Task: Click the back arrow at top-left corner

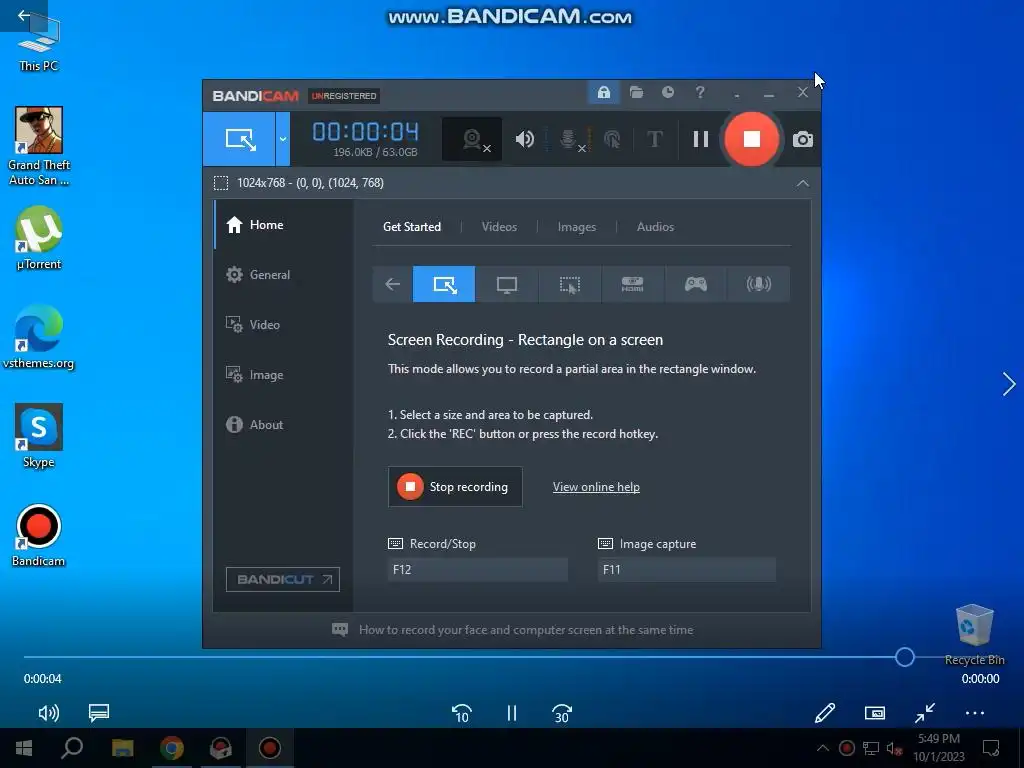Action: click(24, 15)
